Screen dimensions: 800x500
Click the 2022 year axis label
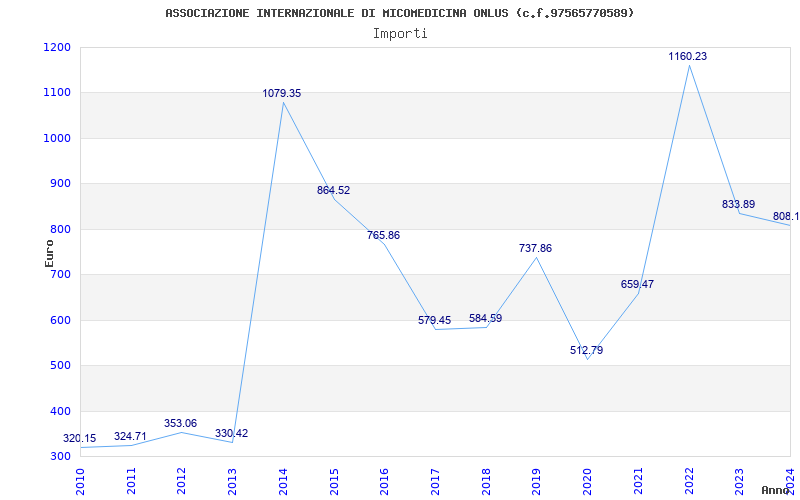tap(689, 482)
